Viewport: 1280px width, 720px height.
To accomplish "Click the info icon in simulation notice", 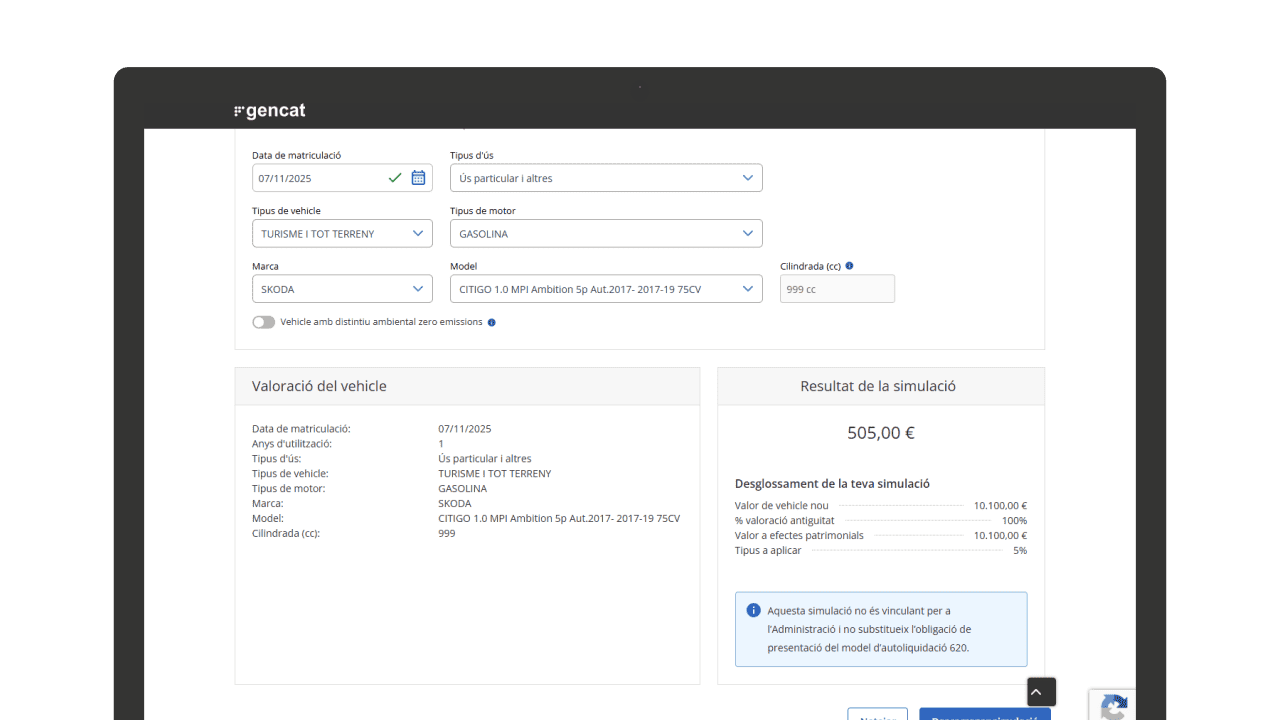I will (753, 610).
